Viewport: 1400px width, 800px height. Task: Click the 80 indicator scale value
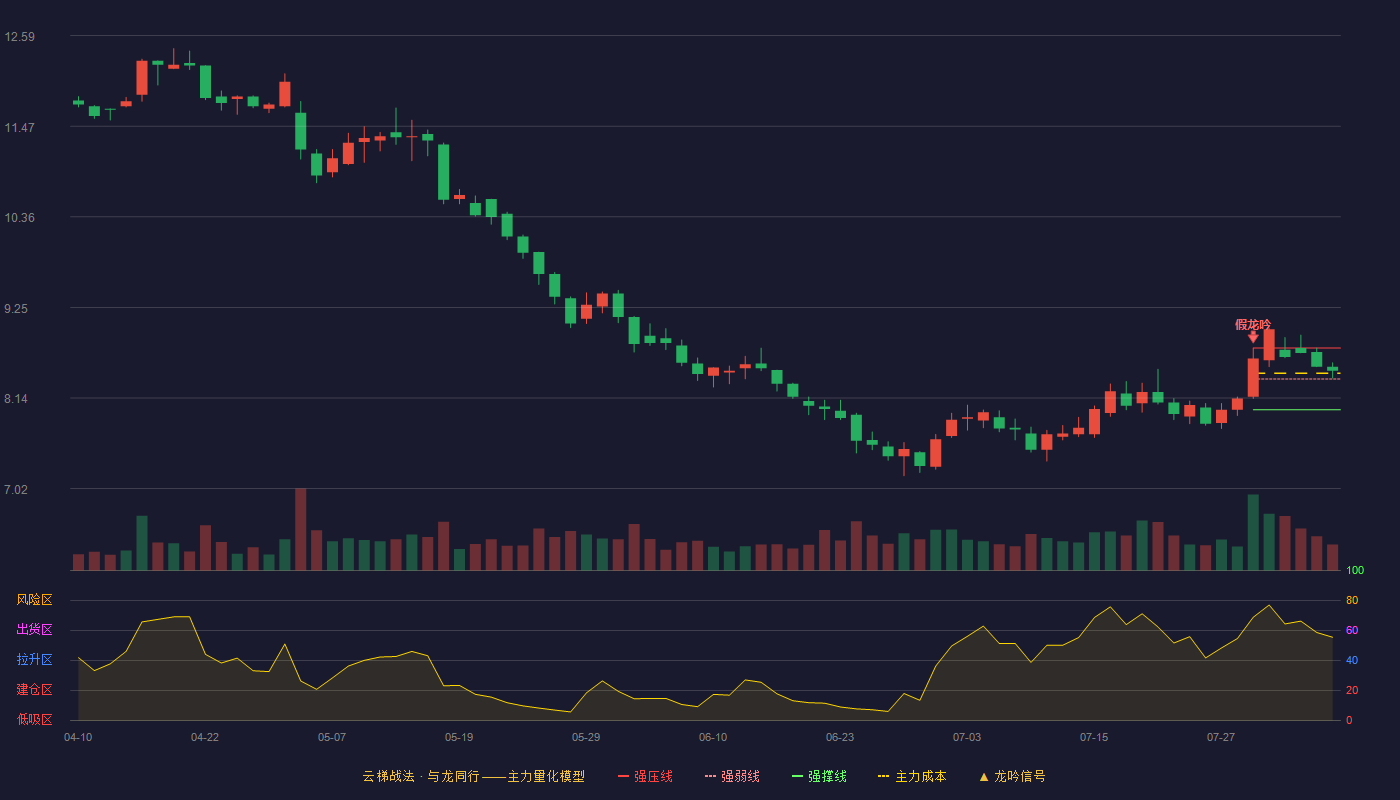tap(1352, 600)
